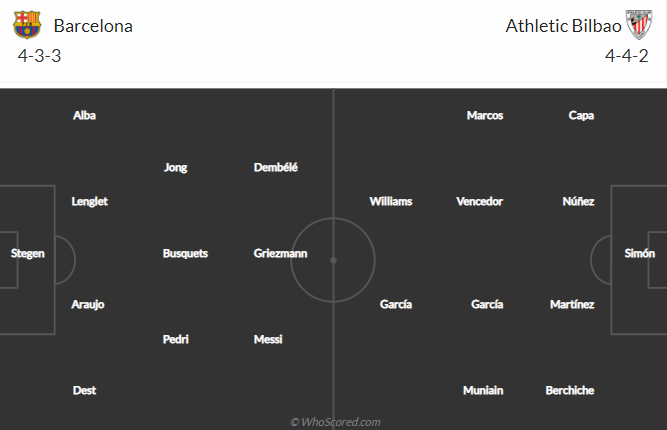Click goalkeeper Simón

639,254
